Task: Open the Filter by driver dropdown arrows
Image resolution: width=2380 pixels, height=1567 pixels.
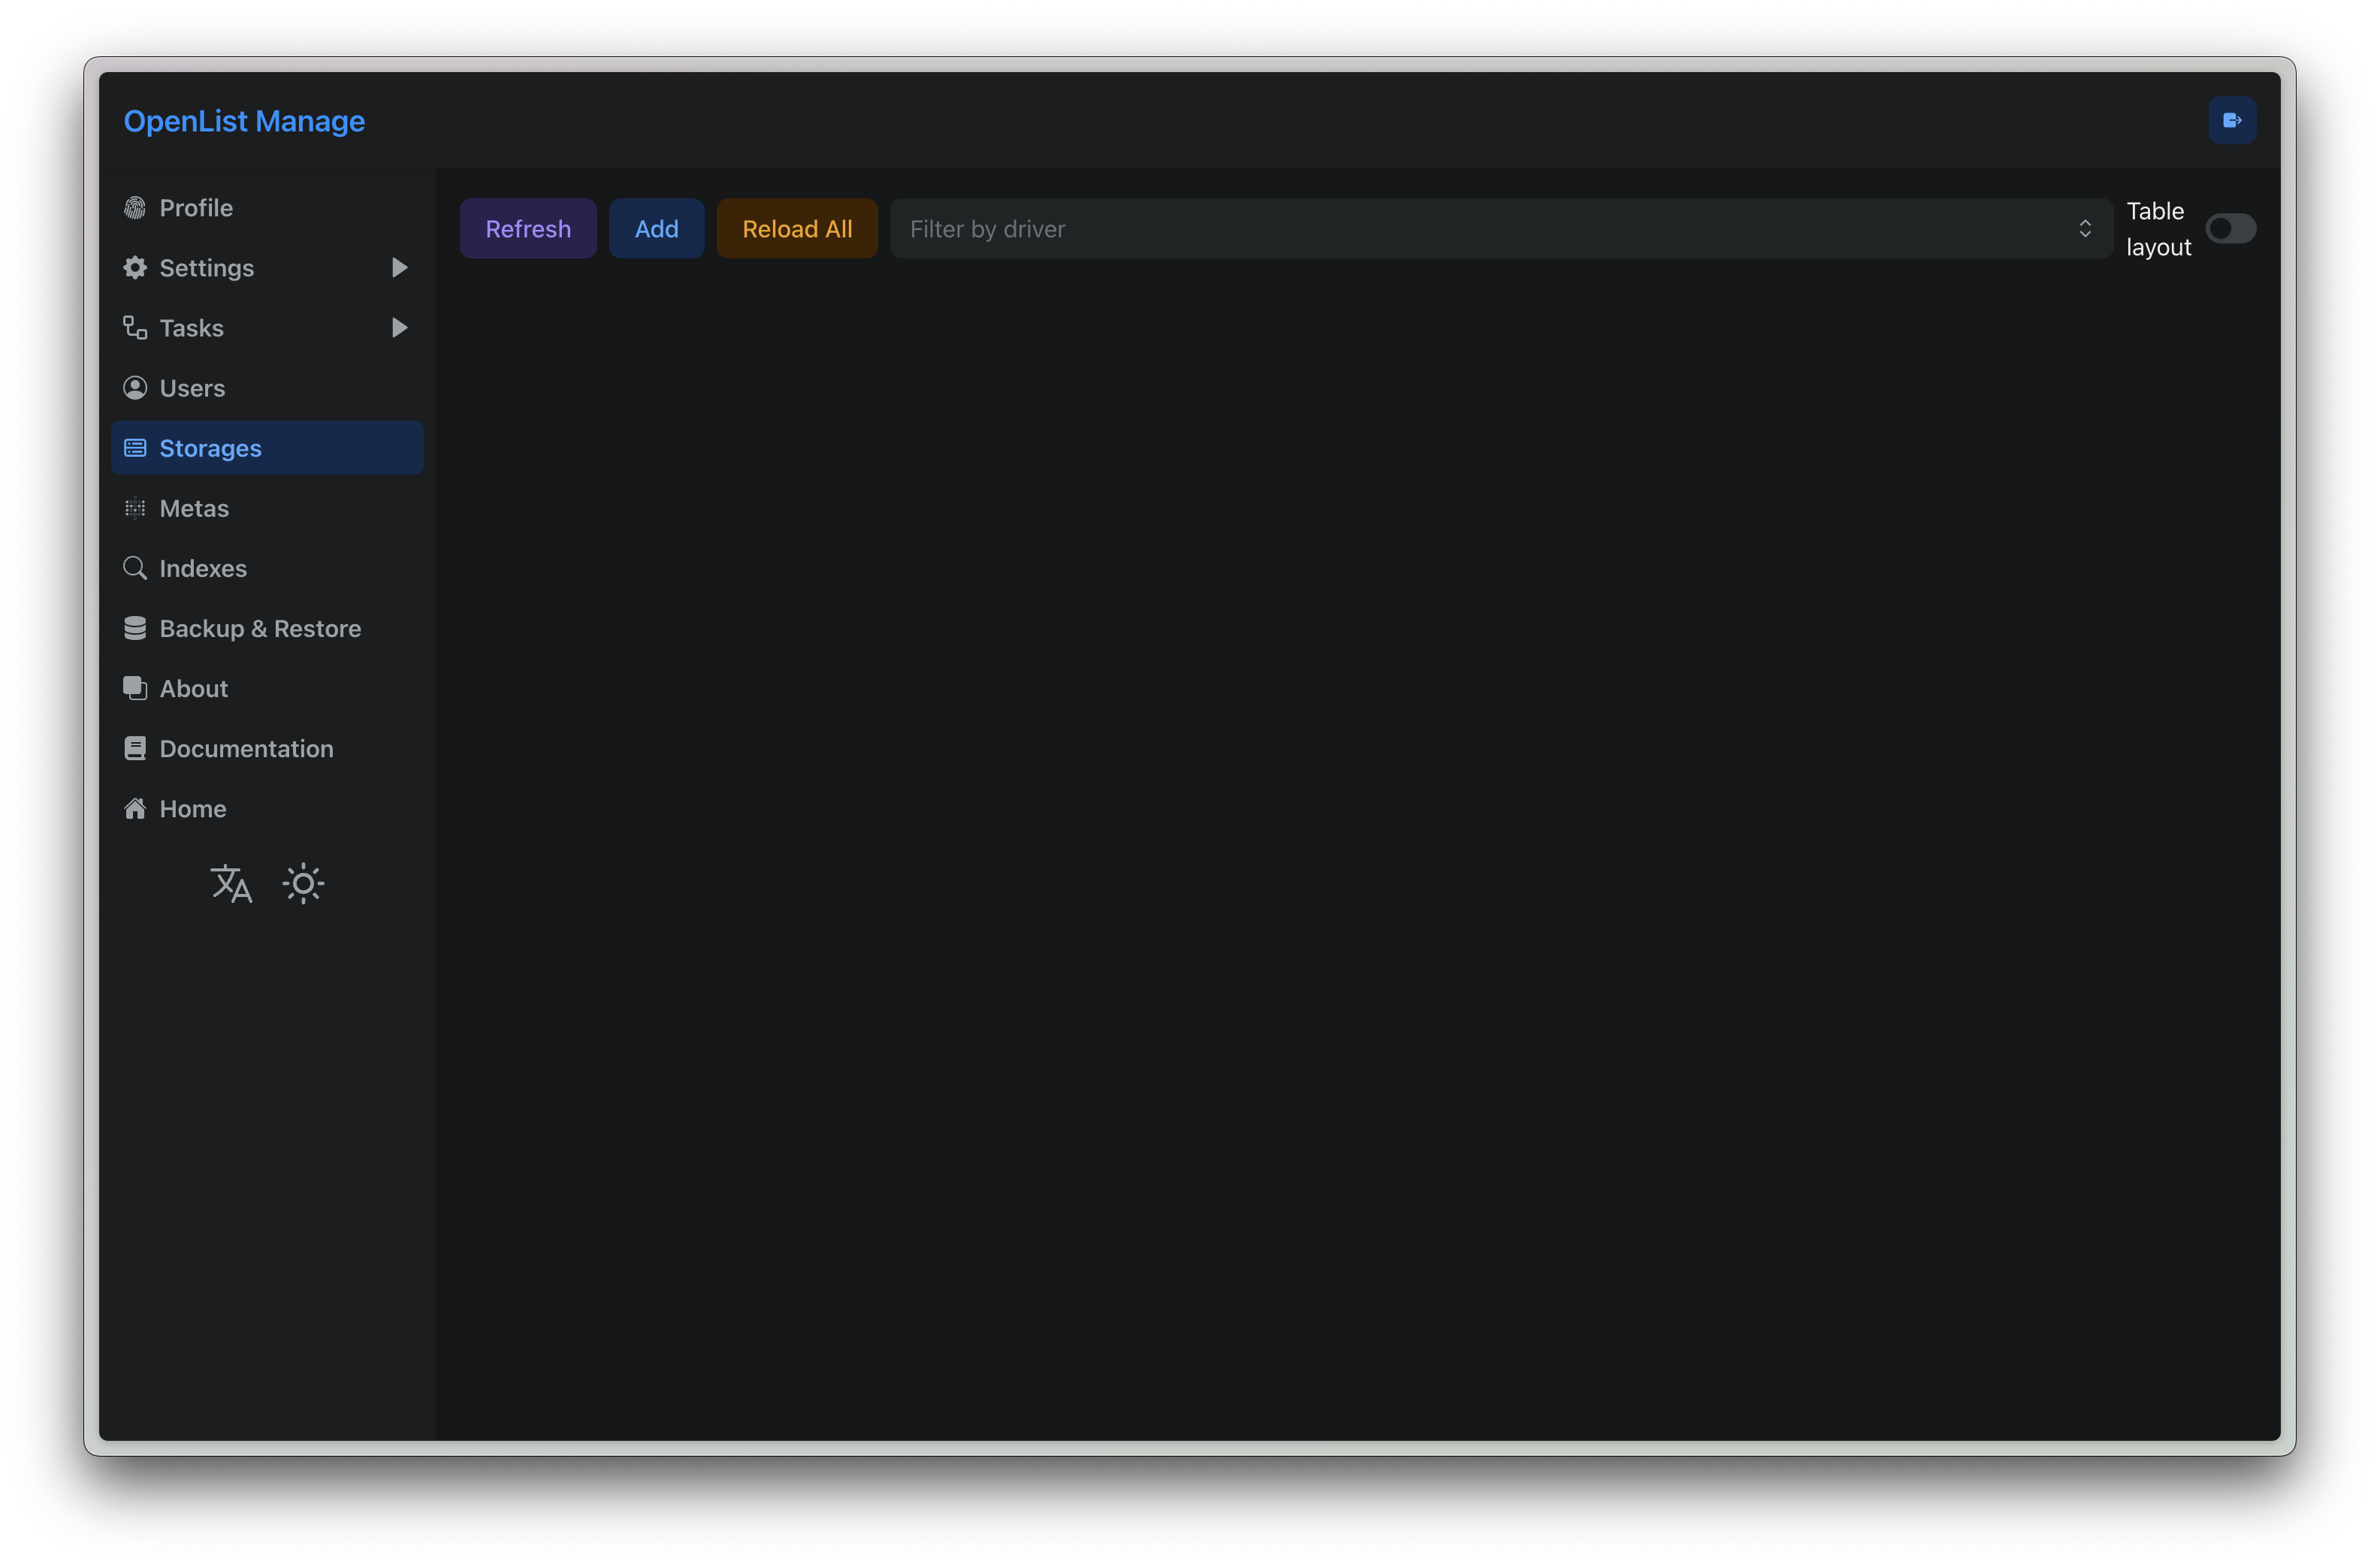Action: pos(2084,229)
